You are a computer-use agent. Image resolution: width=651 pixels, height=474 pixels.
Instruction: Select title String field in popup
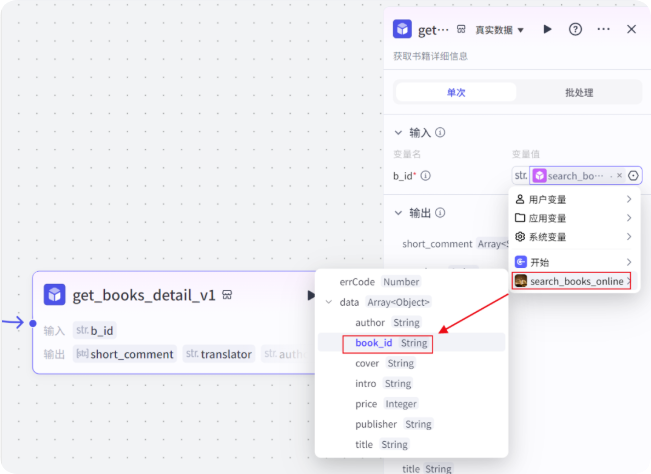[411, 445]
